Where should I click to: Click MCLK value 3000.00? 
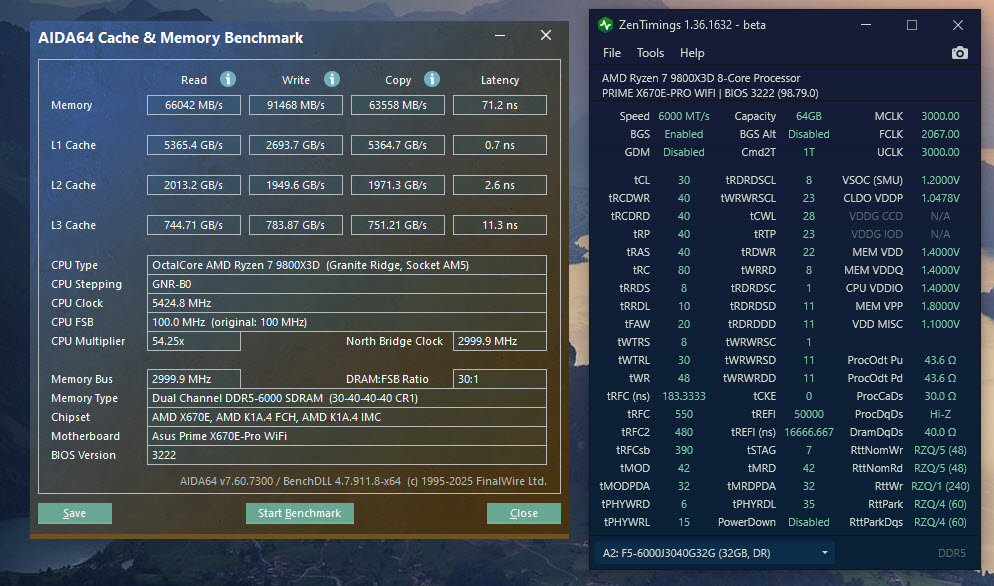coord(940,116)
